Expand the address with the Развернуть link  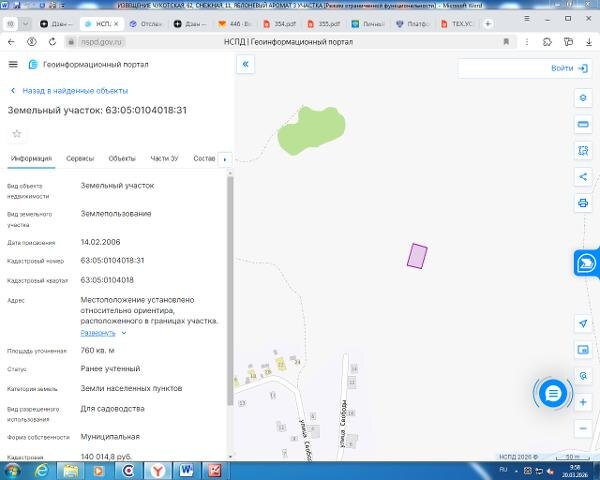coord(98,333)
